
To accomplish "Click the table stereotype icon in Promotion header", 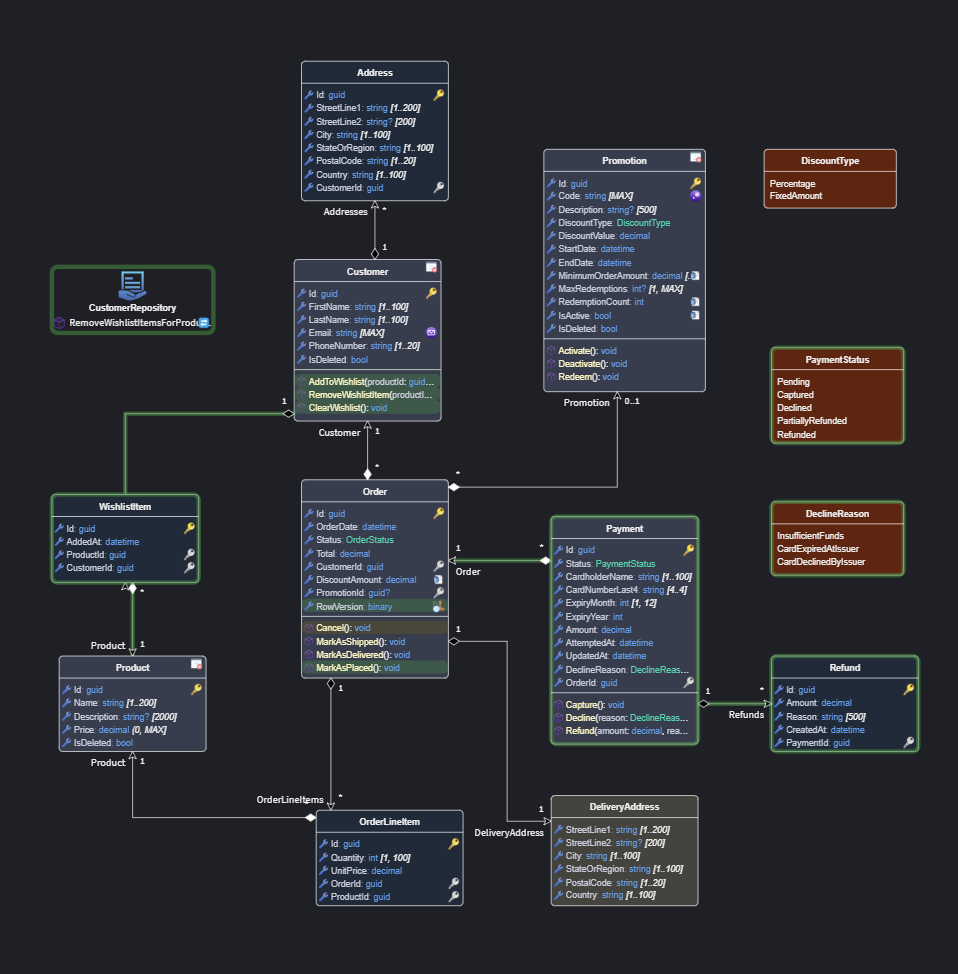I will (696, 157).
